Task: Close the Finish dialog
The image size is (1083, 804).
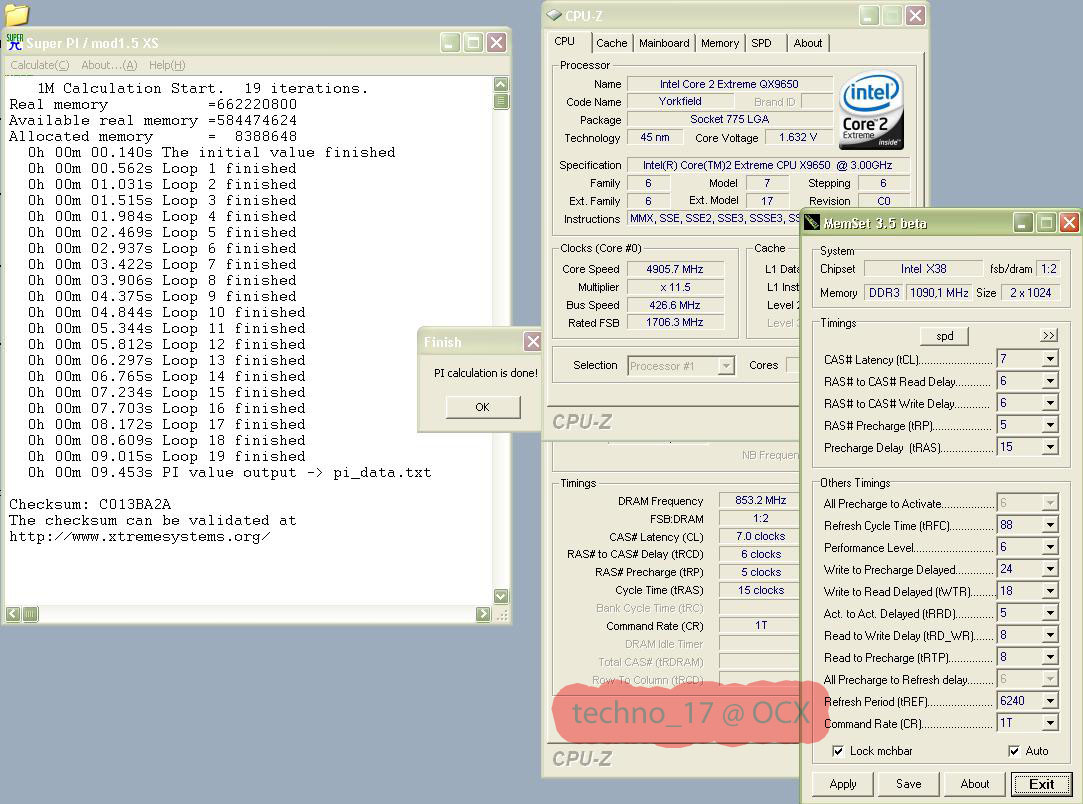Action: 533,341
